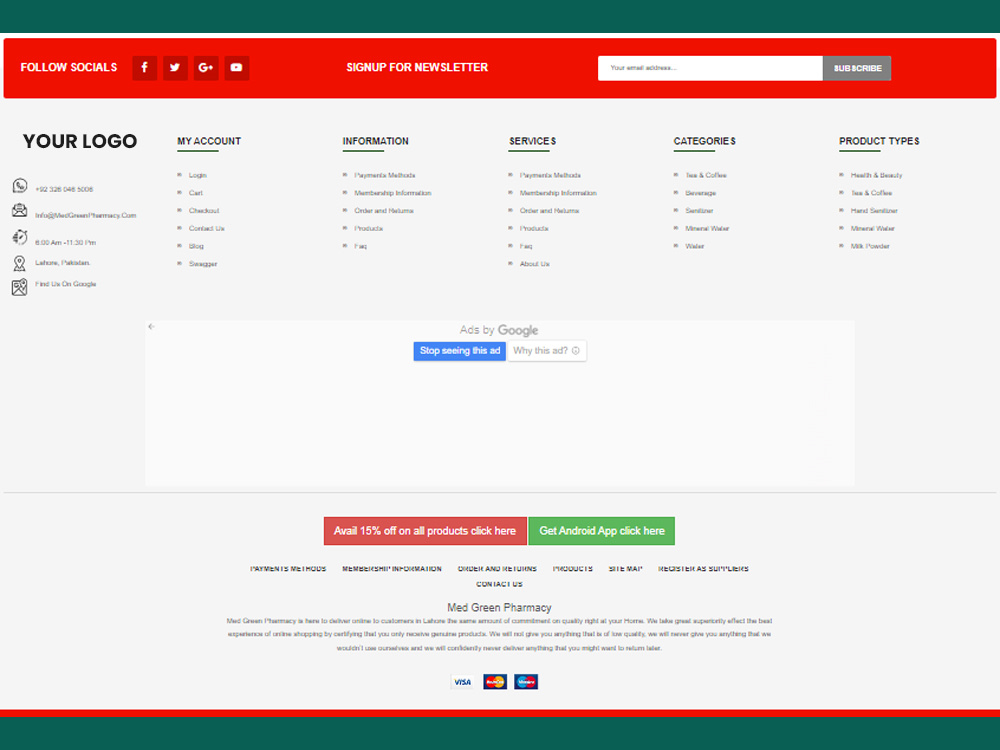Open SITE MAP in bottom menu
This screenshot has height=750, width=1000.
coord(626,569)
